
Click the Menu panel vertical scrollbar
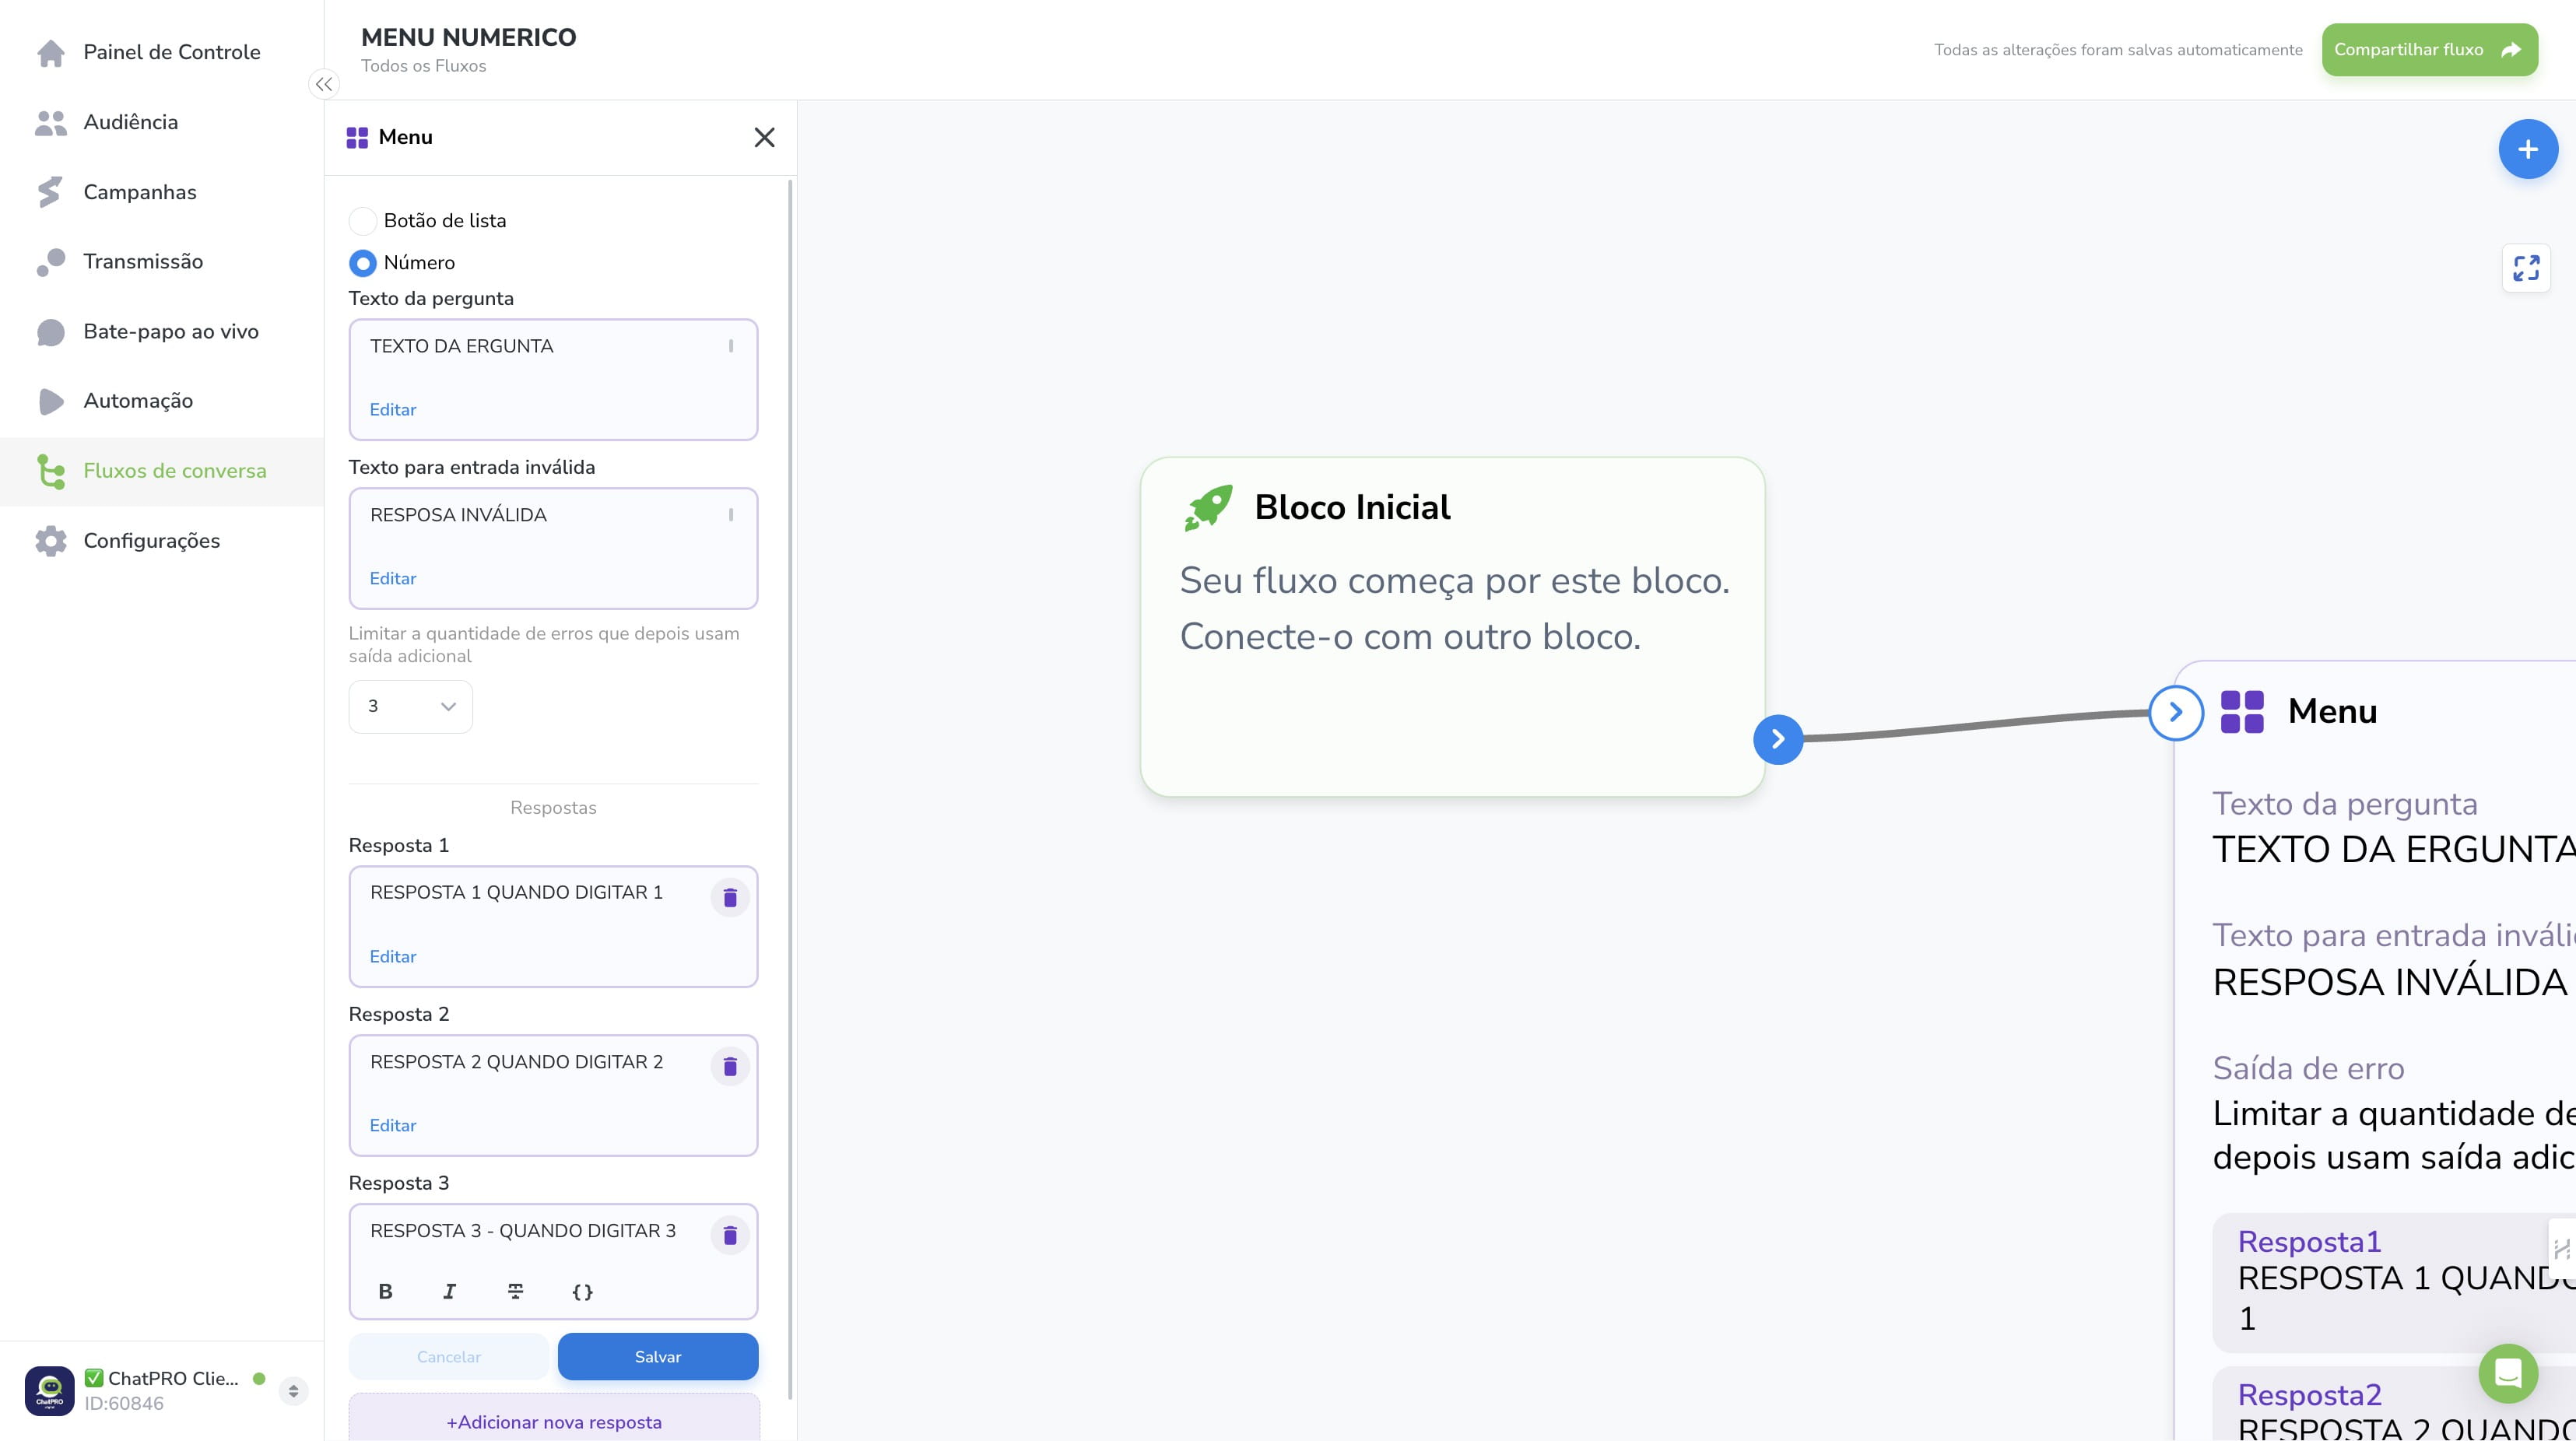coord(791,790)
